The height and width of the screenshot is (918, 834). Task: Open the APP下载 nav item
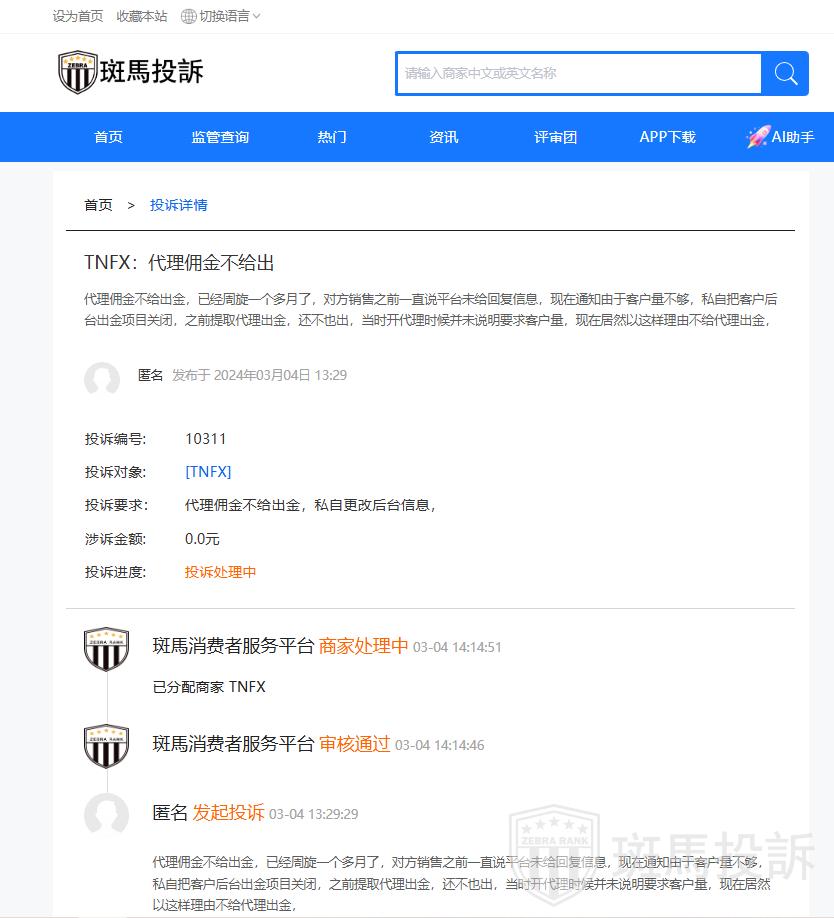[667, 137]
